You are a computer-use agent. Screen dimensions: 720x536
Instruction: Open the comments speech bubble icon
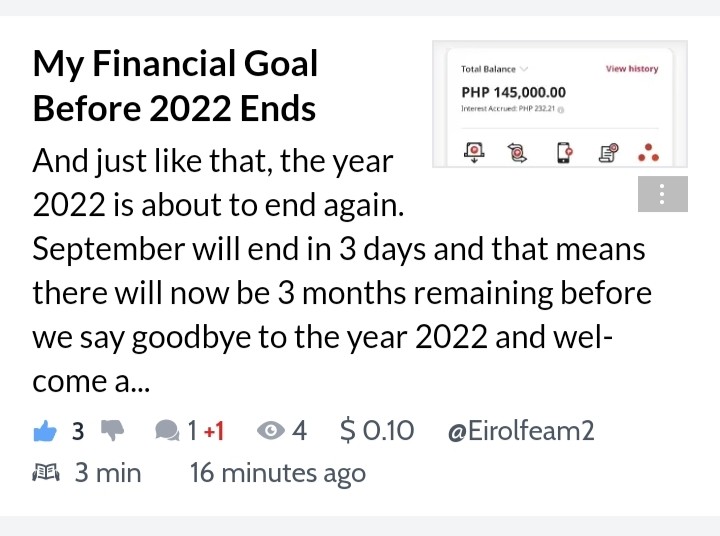[167, 431]
